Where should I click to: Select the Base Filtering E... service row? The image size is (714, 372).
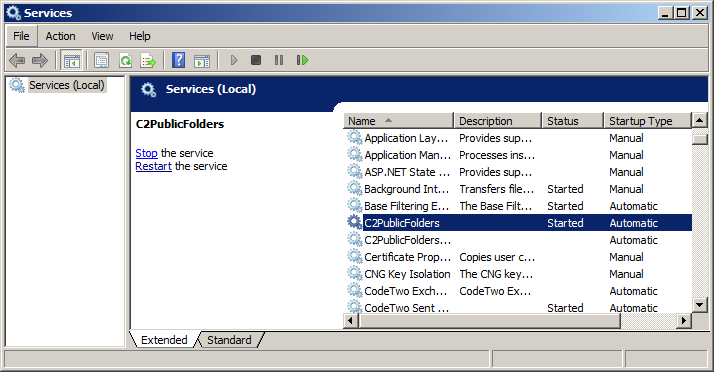coord(518,206)
